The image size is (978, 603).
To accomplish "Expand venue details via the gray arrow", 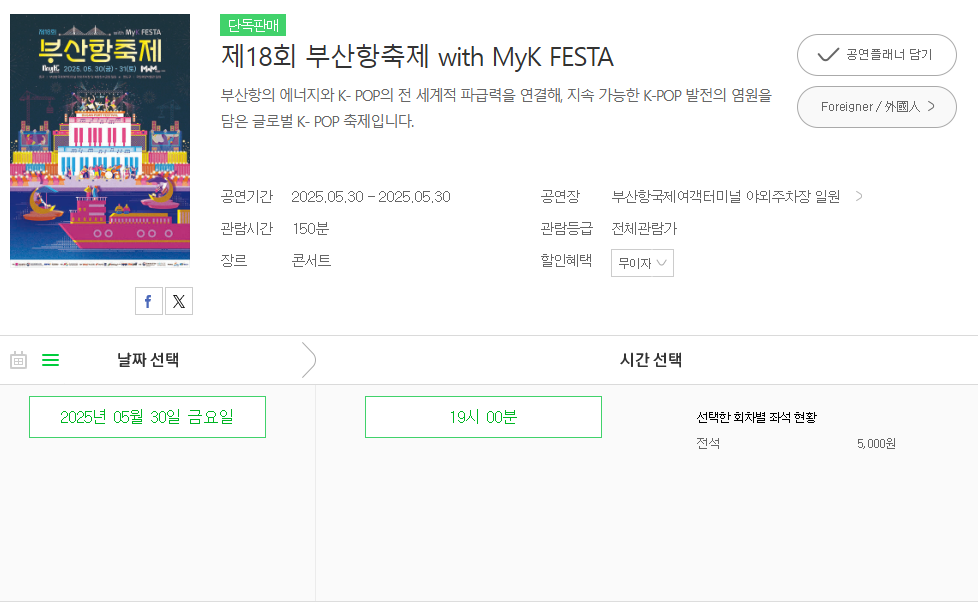I will click(x=858, y=196).
